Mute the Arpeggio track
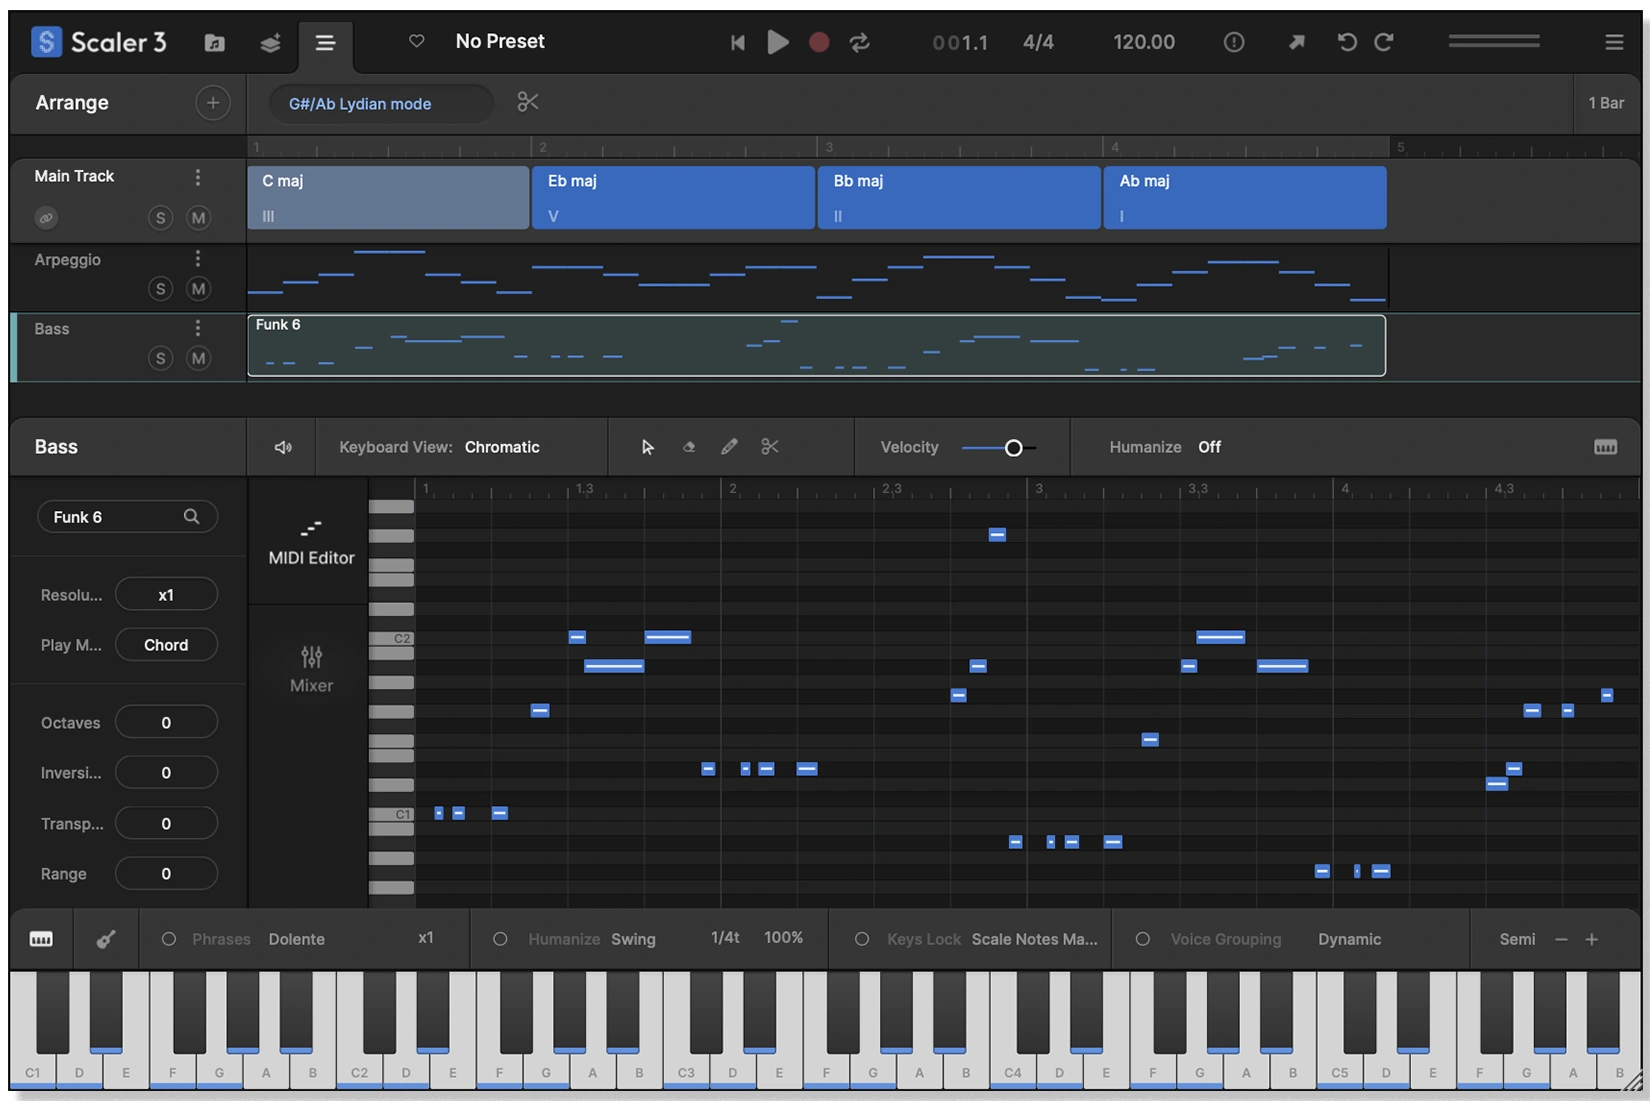The image size is (1650, 1101). tap(198, 289)
